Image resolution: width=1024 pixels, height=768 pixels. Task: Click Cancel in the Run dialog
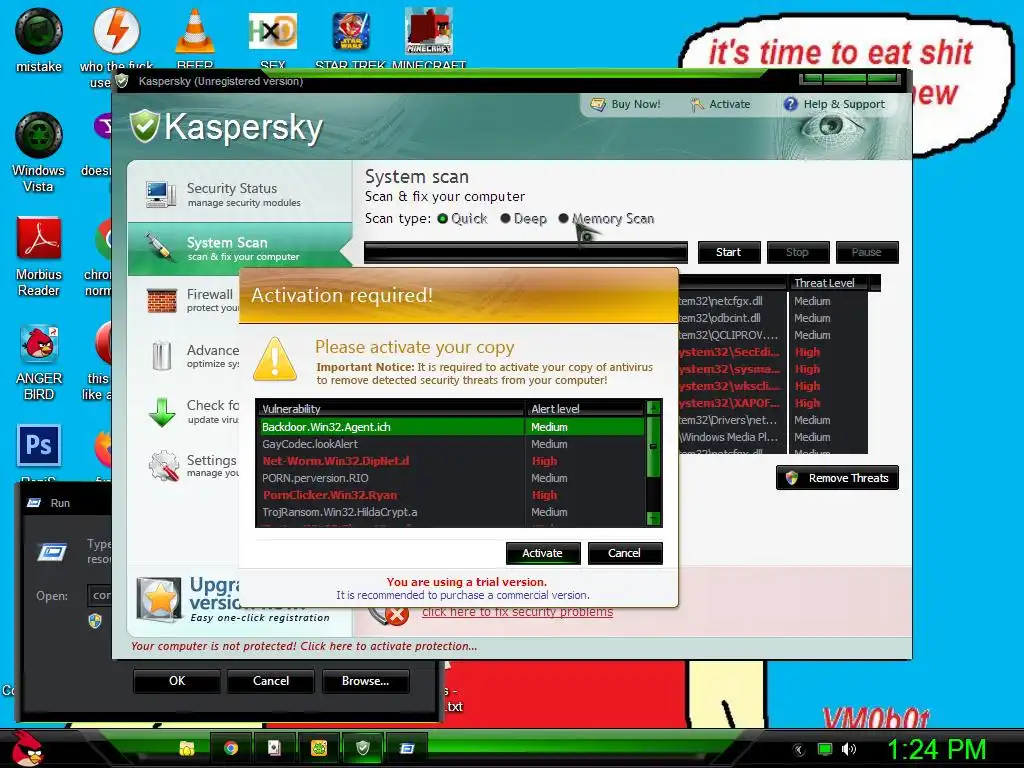tap(271, 680)
